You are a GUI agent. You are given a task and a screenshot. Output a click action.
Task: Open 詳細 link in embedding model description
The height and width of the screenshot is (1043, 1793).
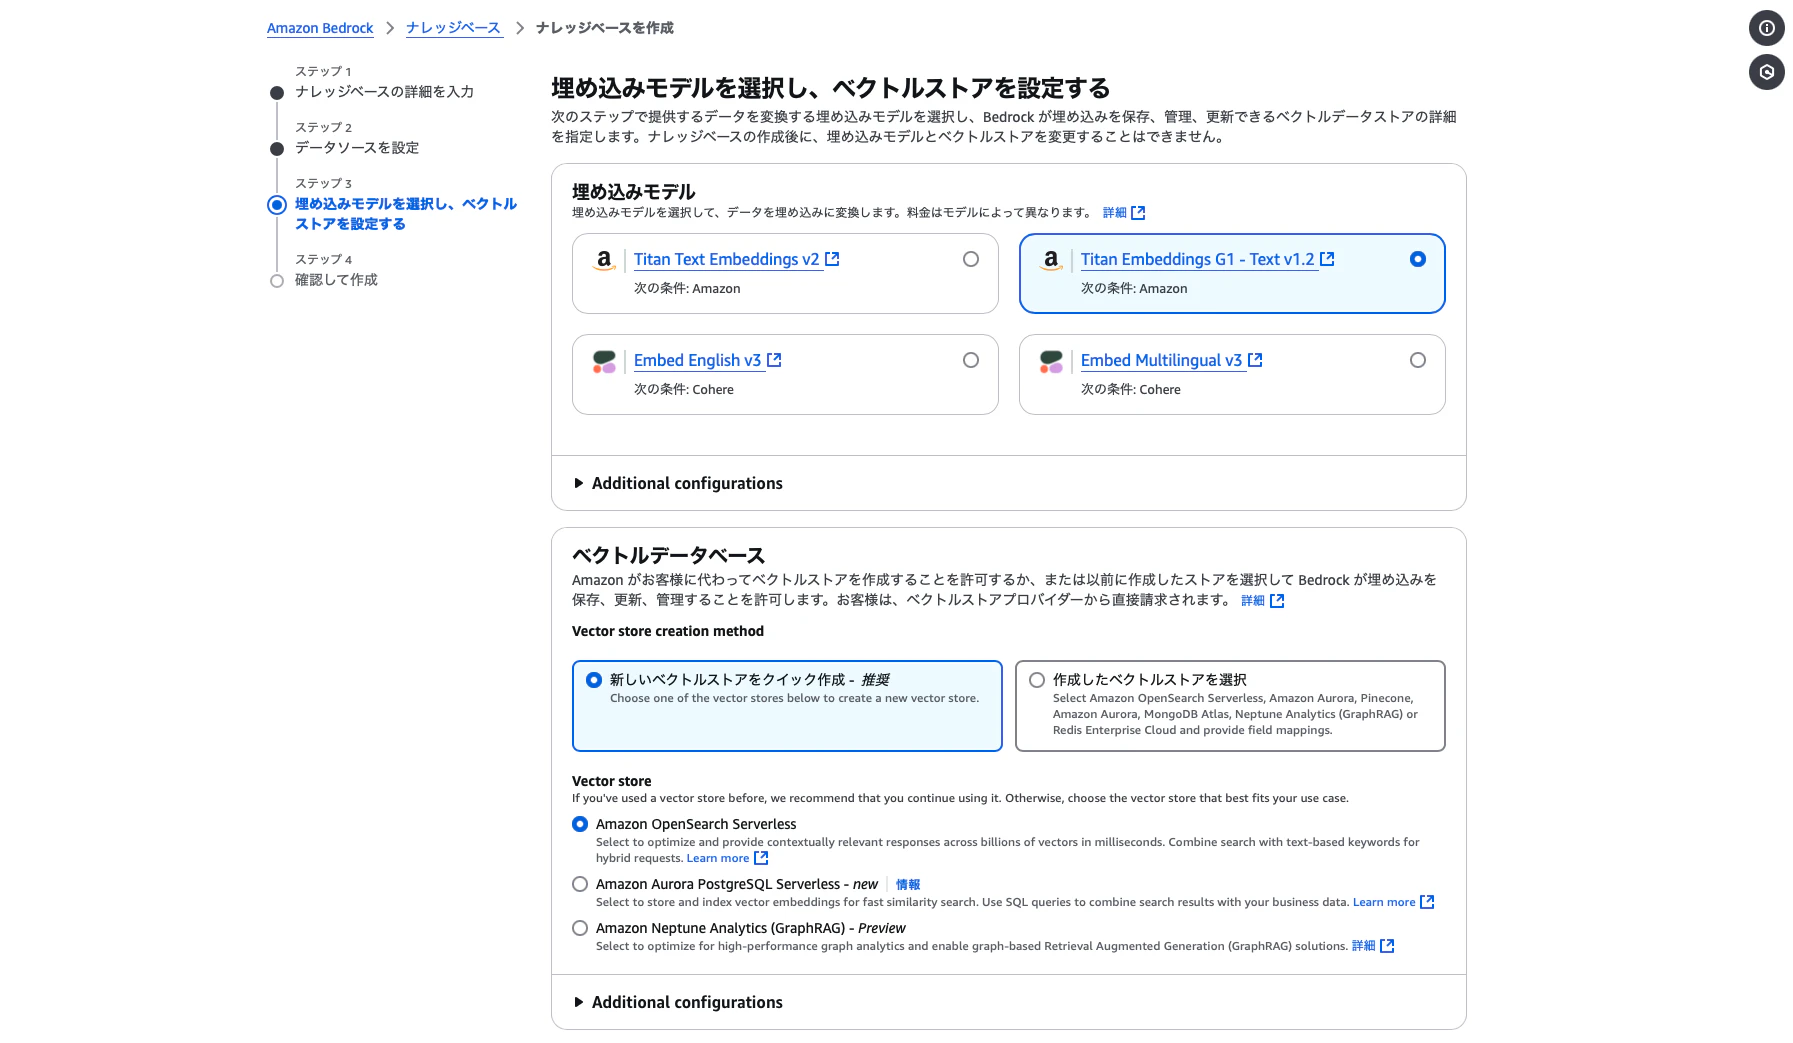[x=1114, y=213]
